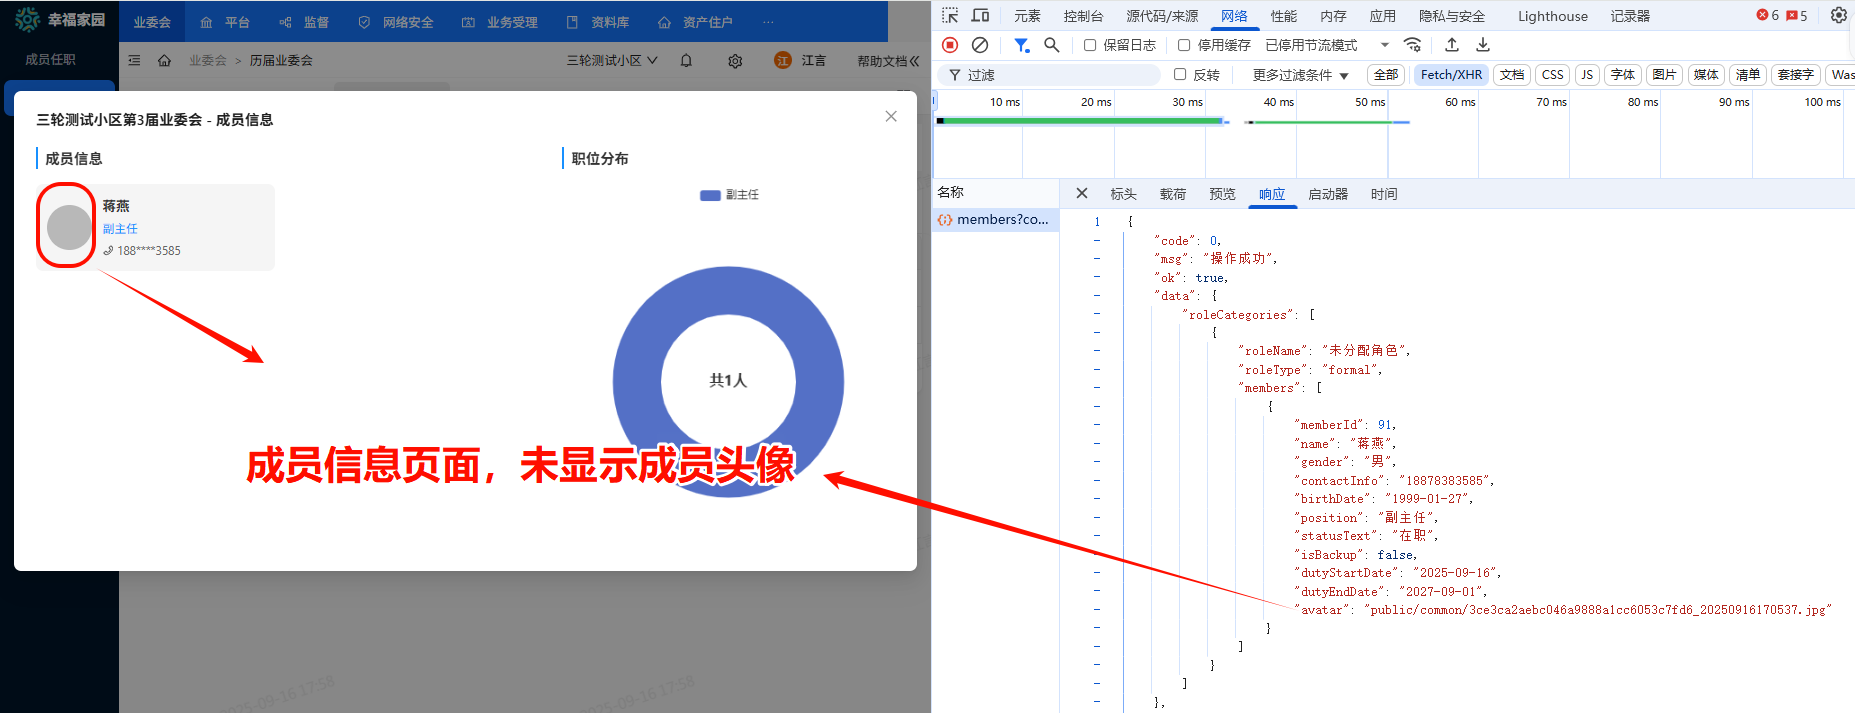
Task: Open 启动器 request tab
Action: tap(1328, 194)
